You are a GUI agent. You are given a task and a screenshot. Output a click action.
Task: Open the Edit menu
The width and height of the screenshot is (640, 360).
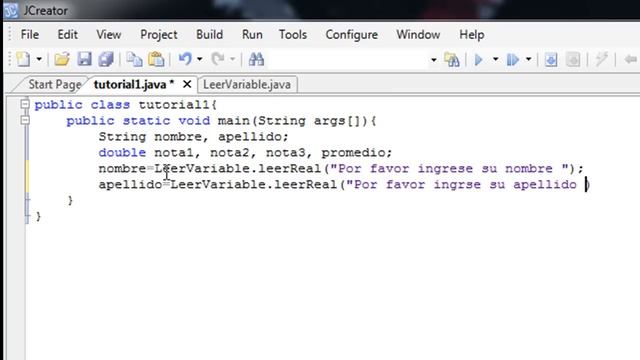pyautogui.click(x=67, y=35)
